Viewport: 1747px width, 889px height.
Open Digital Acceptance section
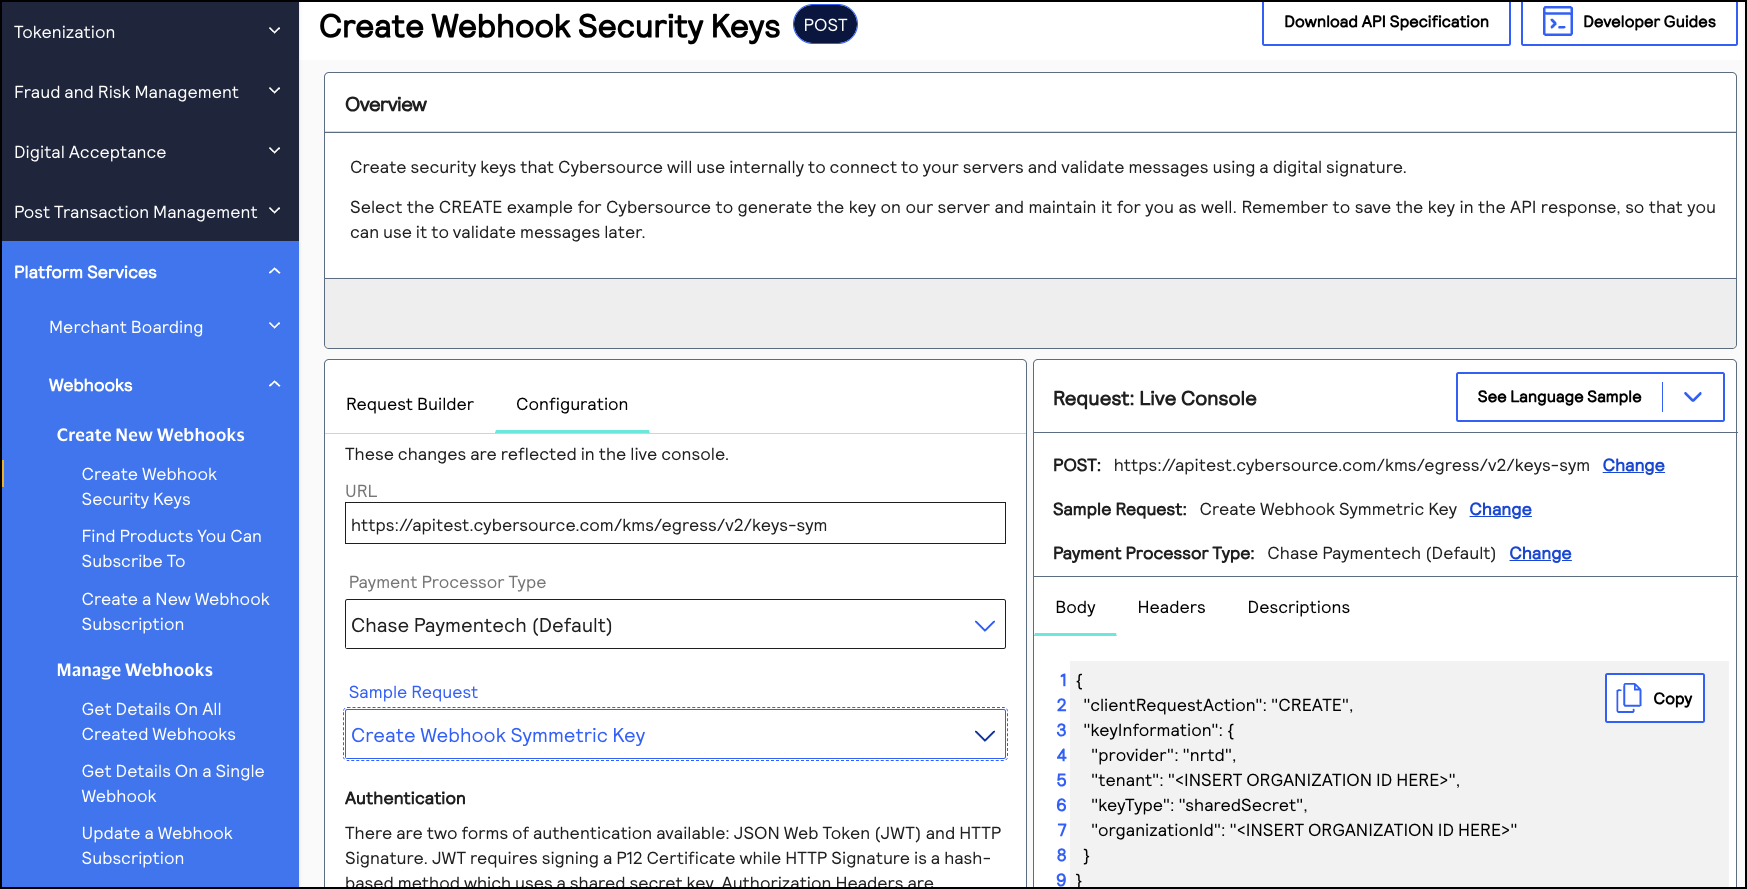[x=90, y=152]
